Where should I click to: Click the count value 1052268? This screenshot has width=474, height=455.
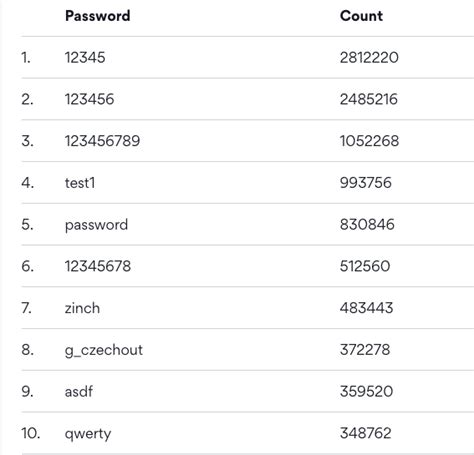[x=369, y=141]
